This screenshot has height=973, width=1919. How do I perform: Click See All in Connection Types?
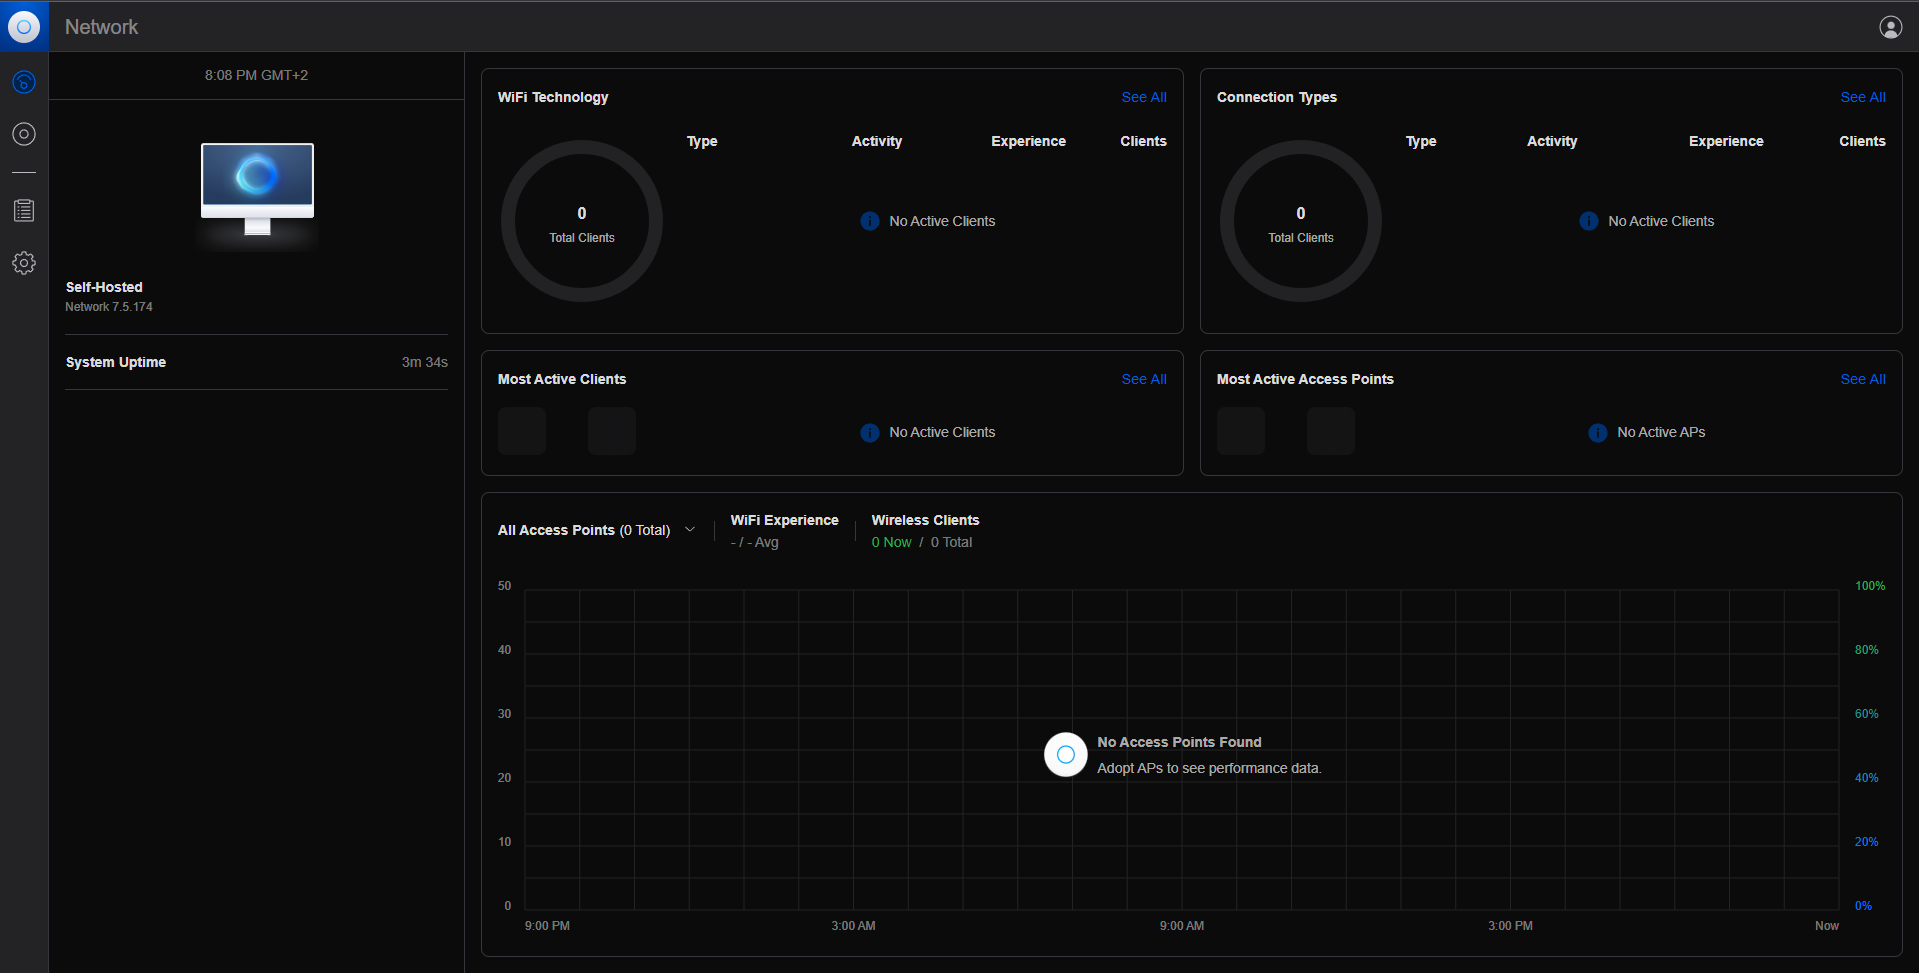coord(1862,97)
